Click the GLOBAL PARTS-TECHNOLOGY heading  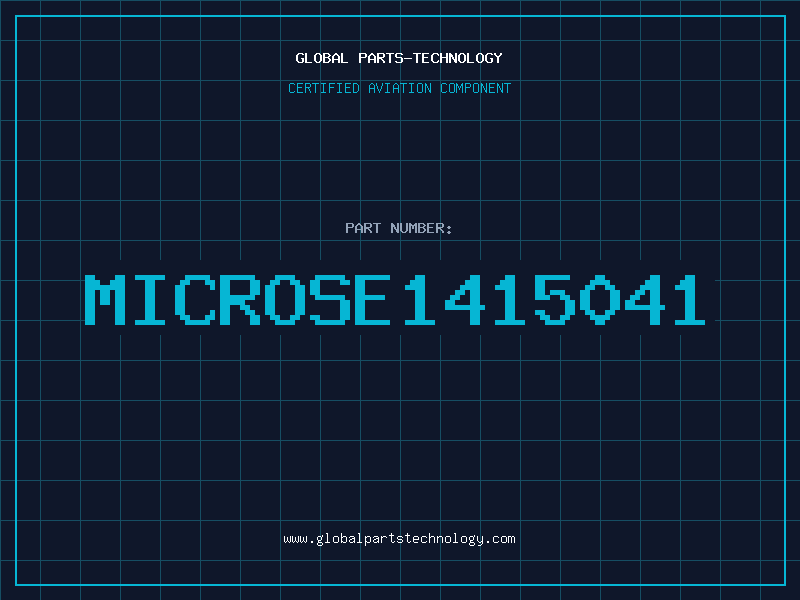(x=399, y=58)
